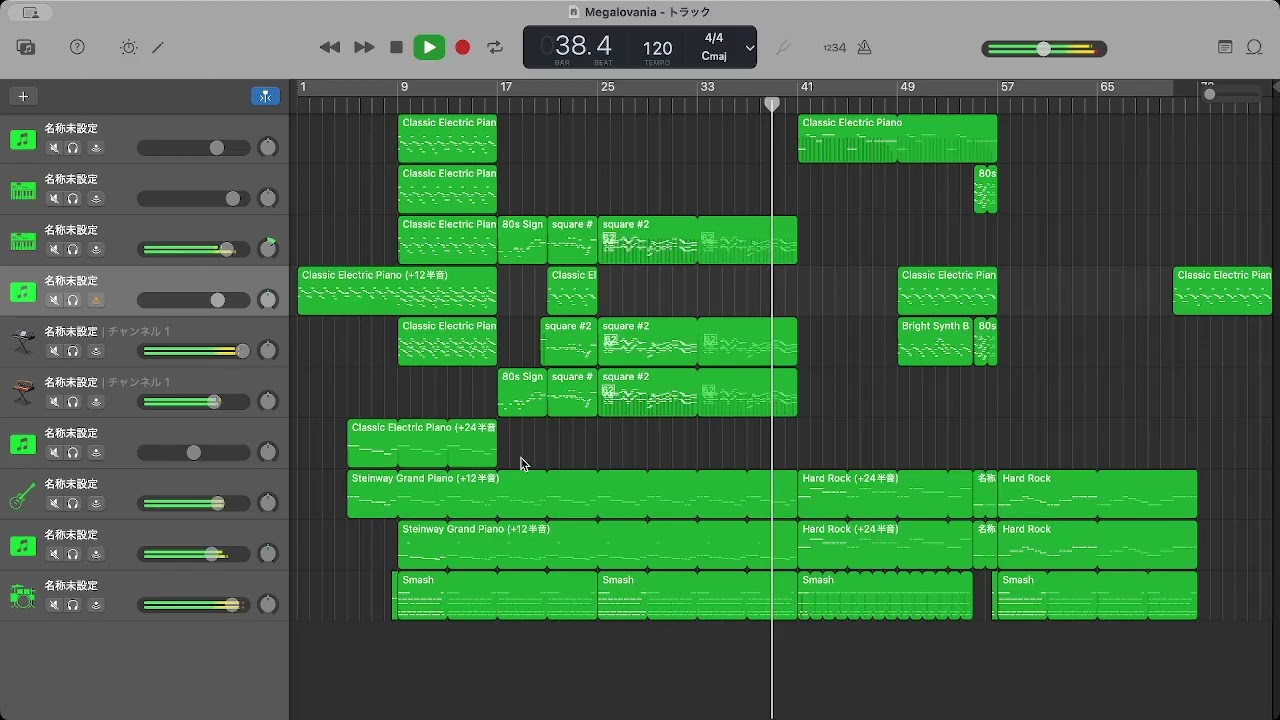Add a new track with plus button
This screenshot has width=1280, height=720.
(23, 96)
